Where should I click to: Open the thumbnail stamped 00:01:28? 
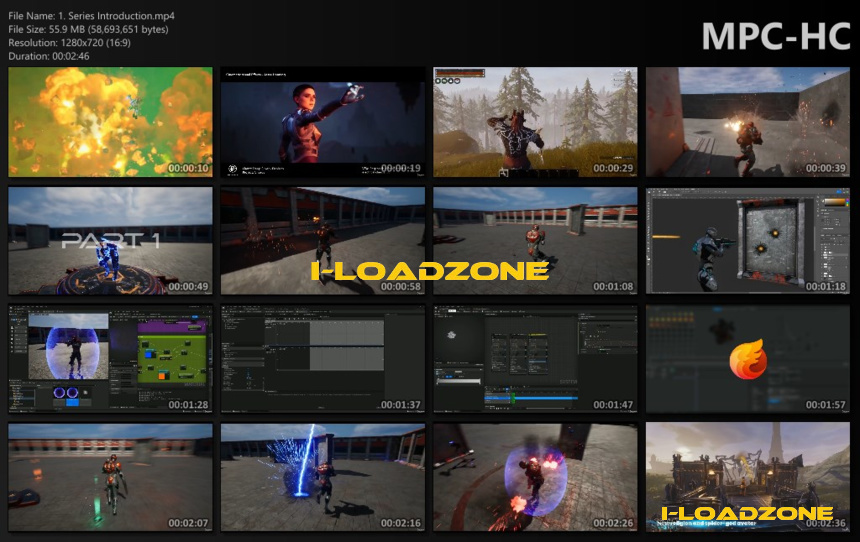(x=110, y=359)
